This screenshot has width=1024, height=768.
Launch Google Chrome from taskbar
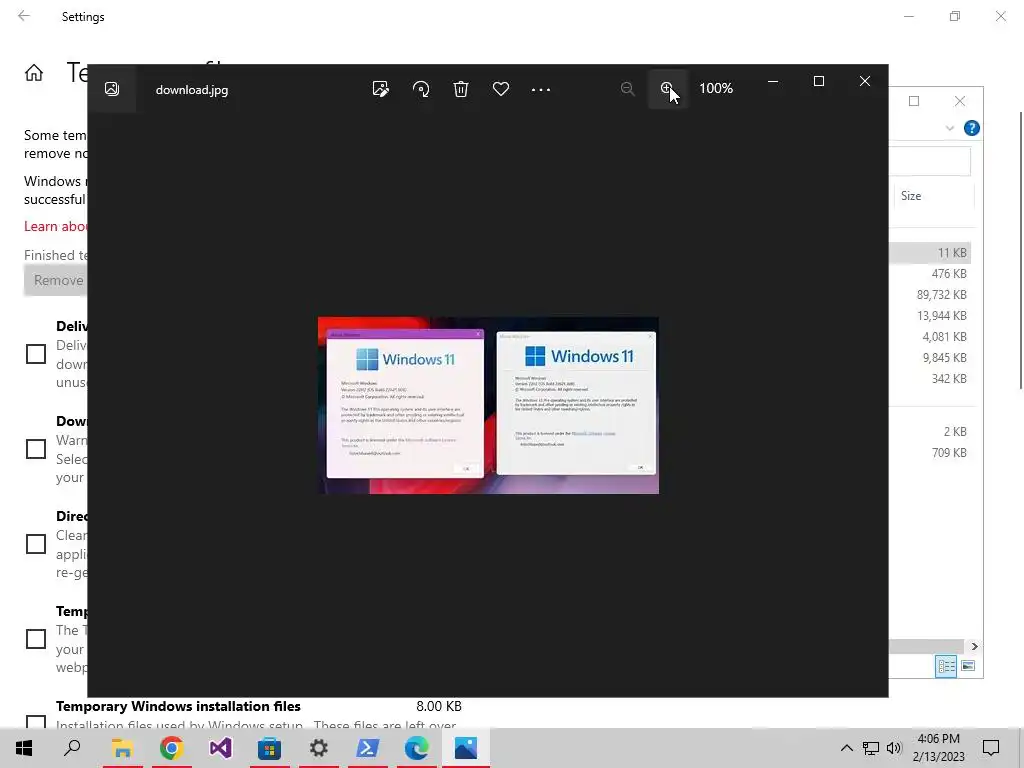click(171, 748)
